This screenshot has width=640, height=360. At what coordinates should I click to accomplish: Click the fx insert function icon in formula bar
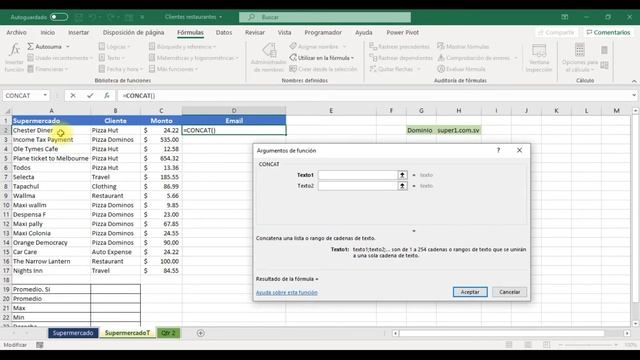click(107, 96)
